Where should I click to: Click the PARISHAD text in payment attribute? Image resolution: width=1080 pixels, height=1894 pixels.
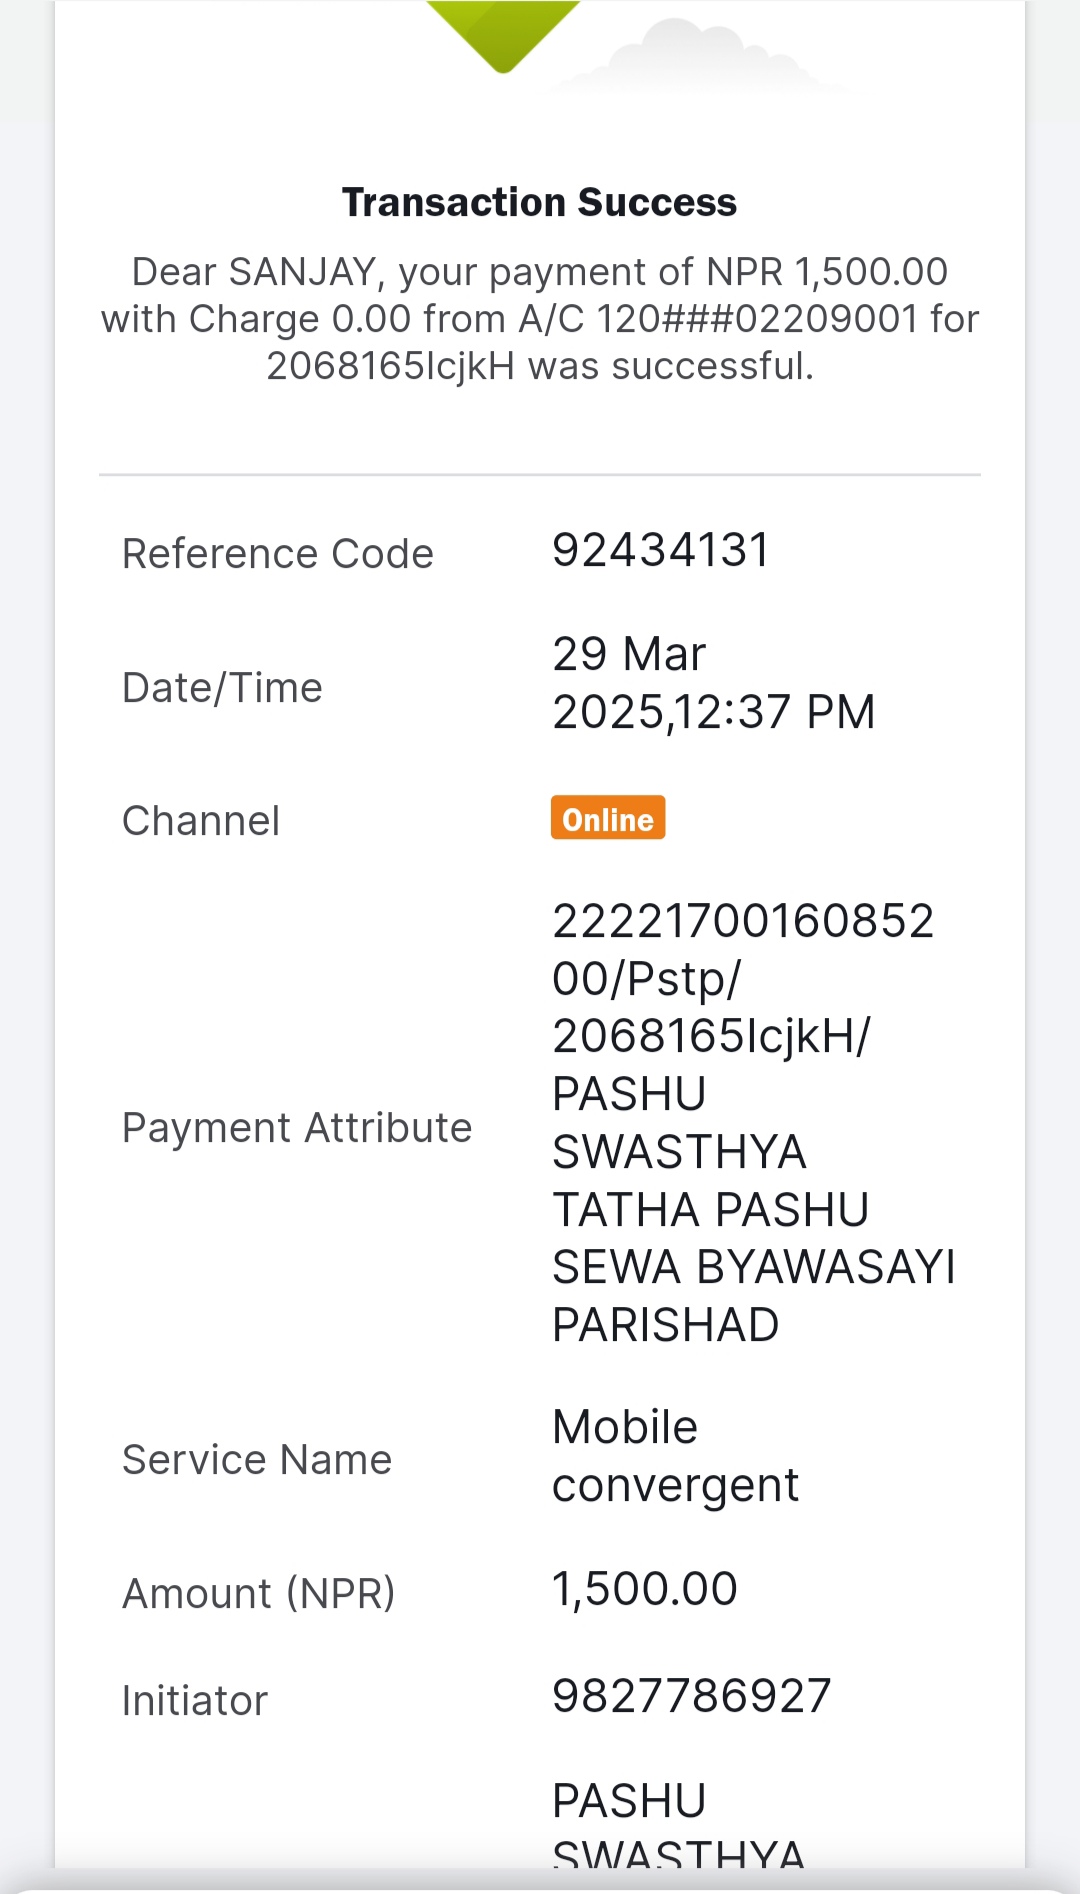tap(666, 1325)
